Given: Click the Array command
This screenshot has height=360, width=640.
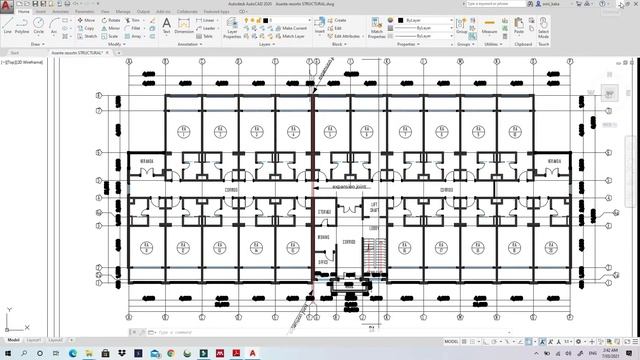Looking at the screenshot, I should (x=133, y=36).
